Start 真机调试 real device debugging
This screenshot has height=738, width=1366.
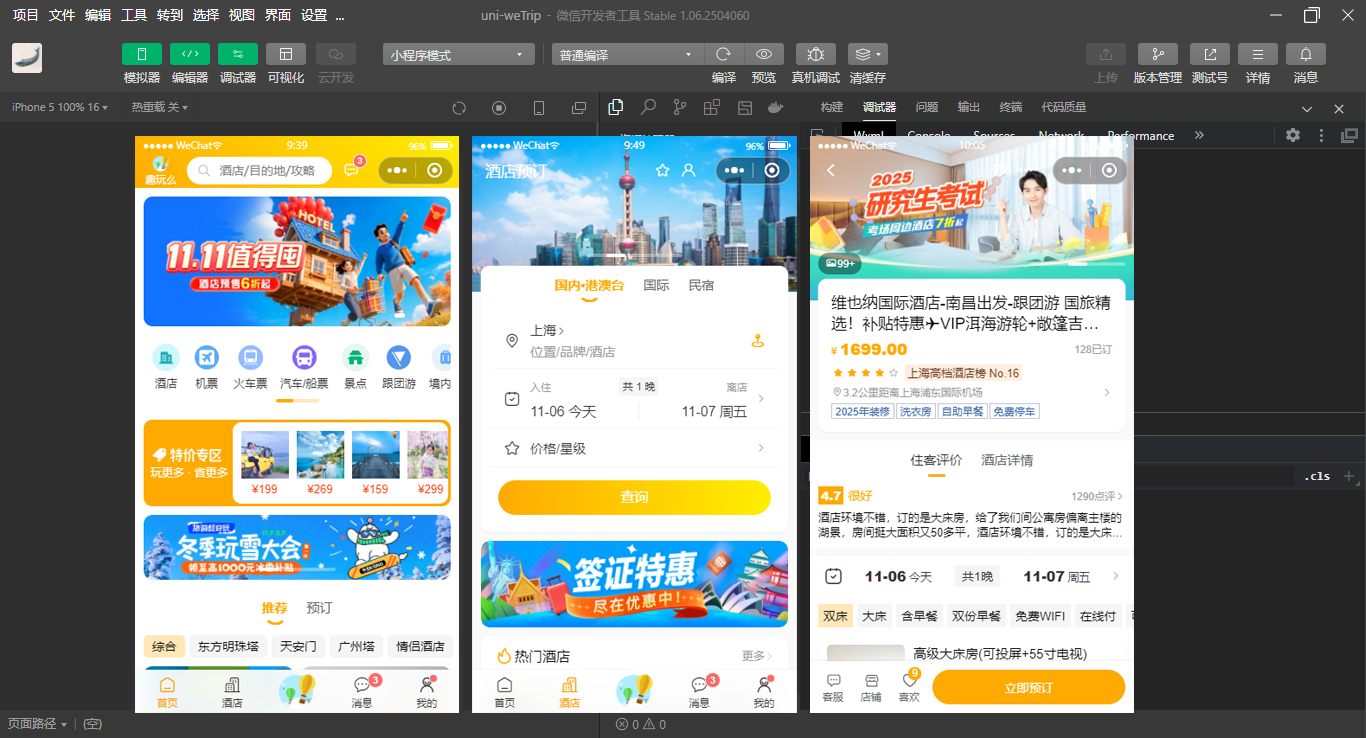[815, 54]
